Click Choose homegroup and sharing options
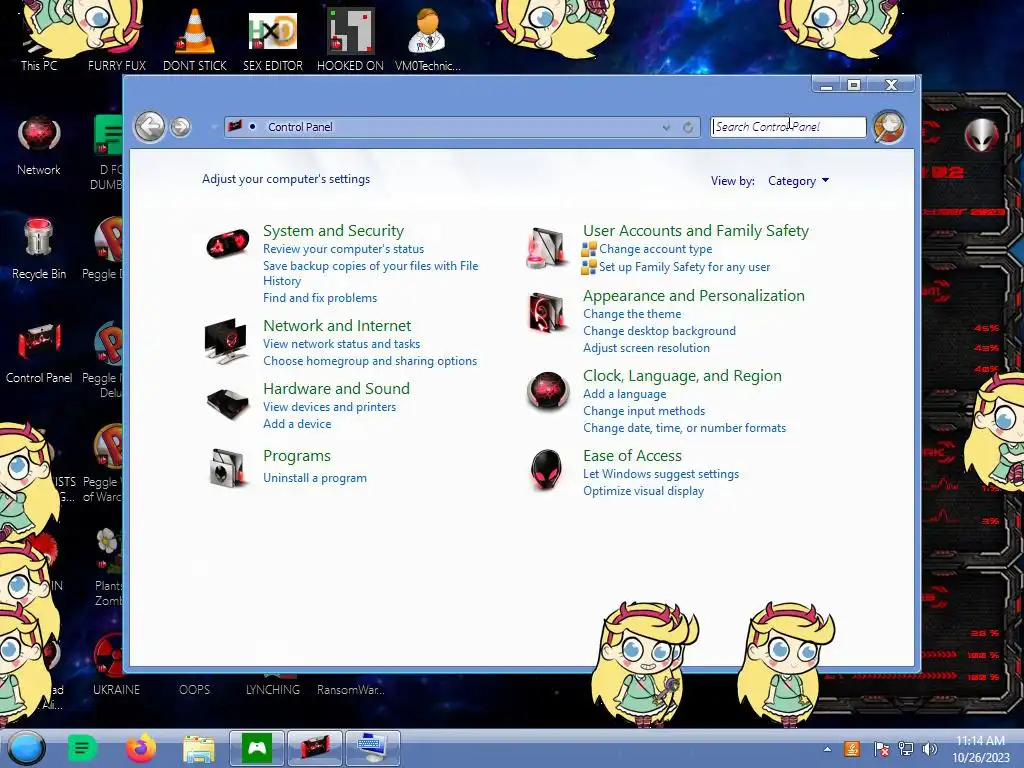This screenshot has height=768, width=1024. click(x=370, y=360)
